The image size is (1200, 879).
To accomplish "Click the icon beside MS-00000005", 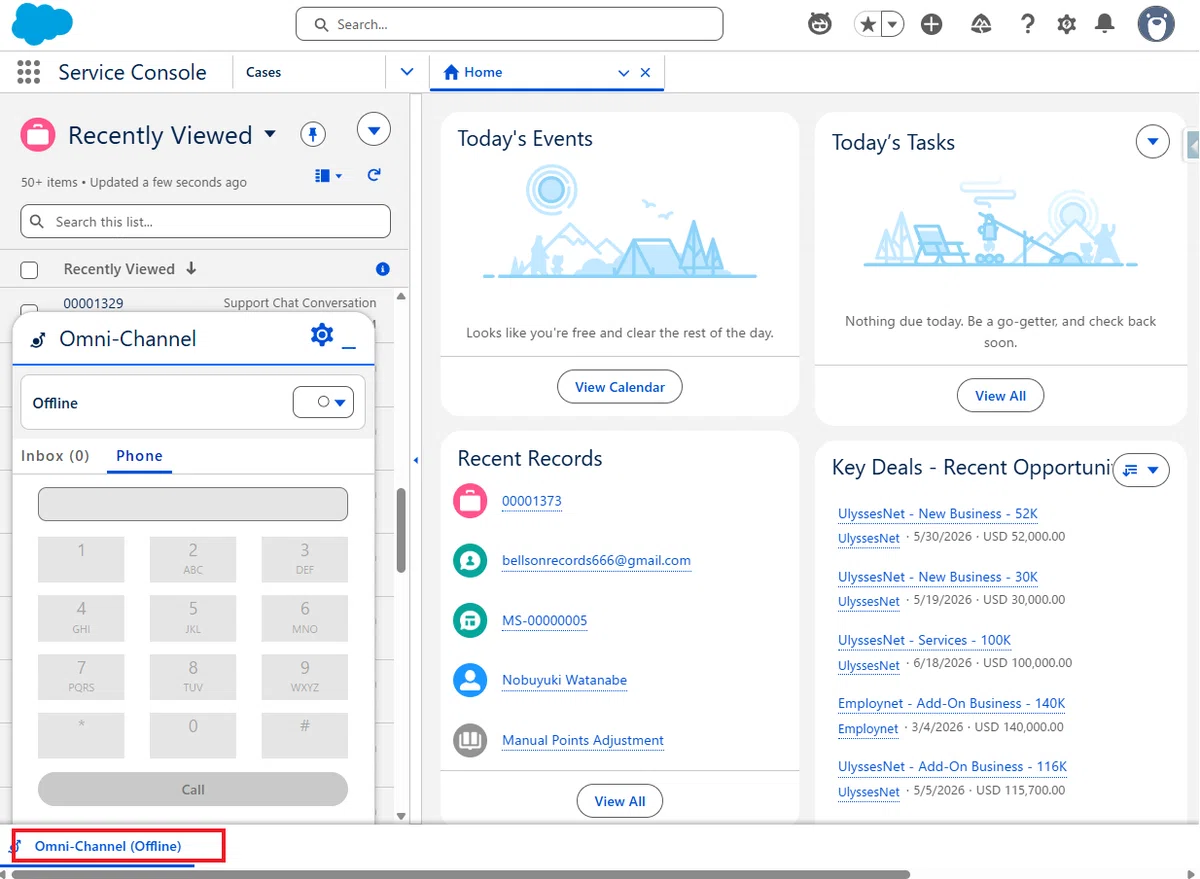I will pyautogui.click(x=470, y=620).
